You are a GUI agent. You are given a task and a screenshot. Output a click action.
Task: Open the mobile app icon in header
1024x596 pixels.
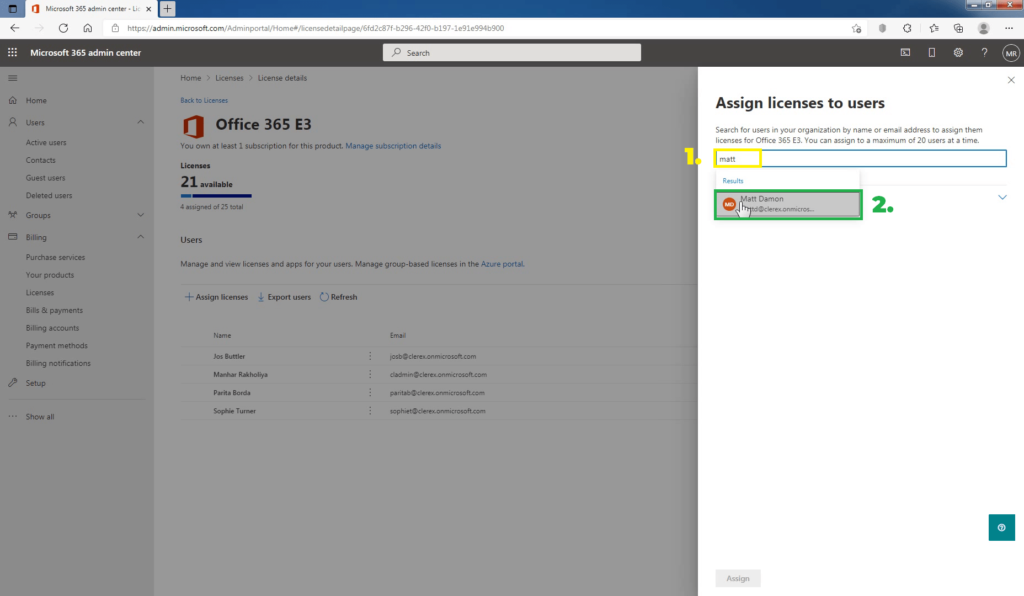click(x=932, y=52)
